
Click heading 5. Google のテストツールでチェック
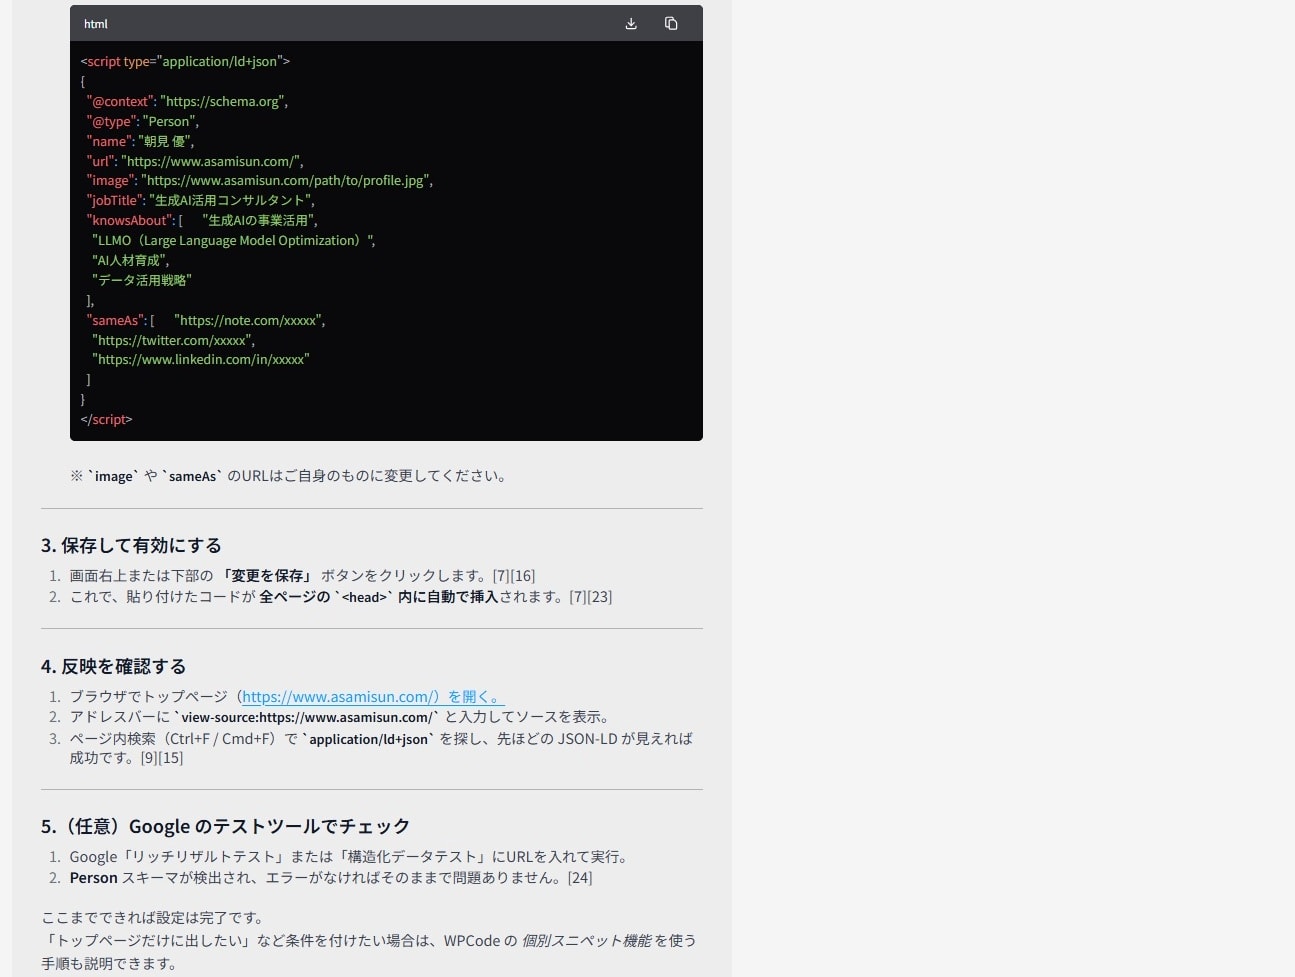(x=224, y=826)
